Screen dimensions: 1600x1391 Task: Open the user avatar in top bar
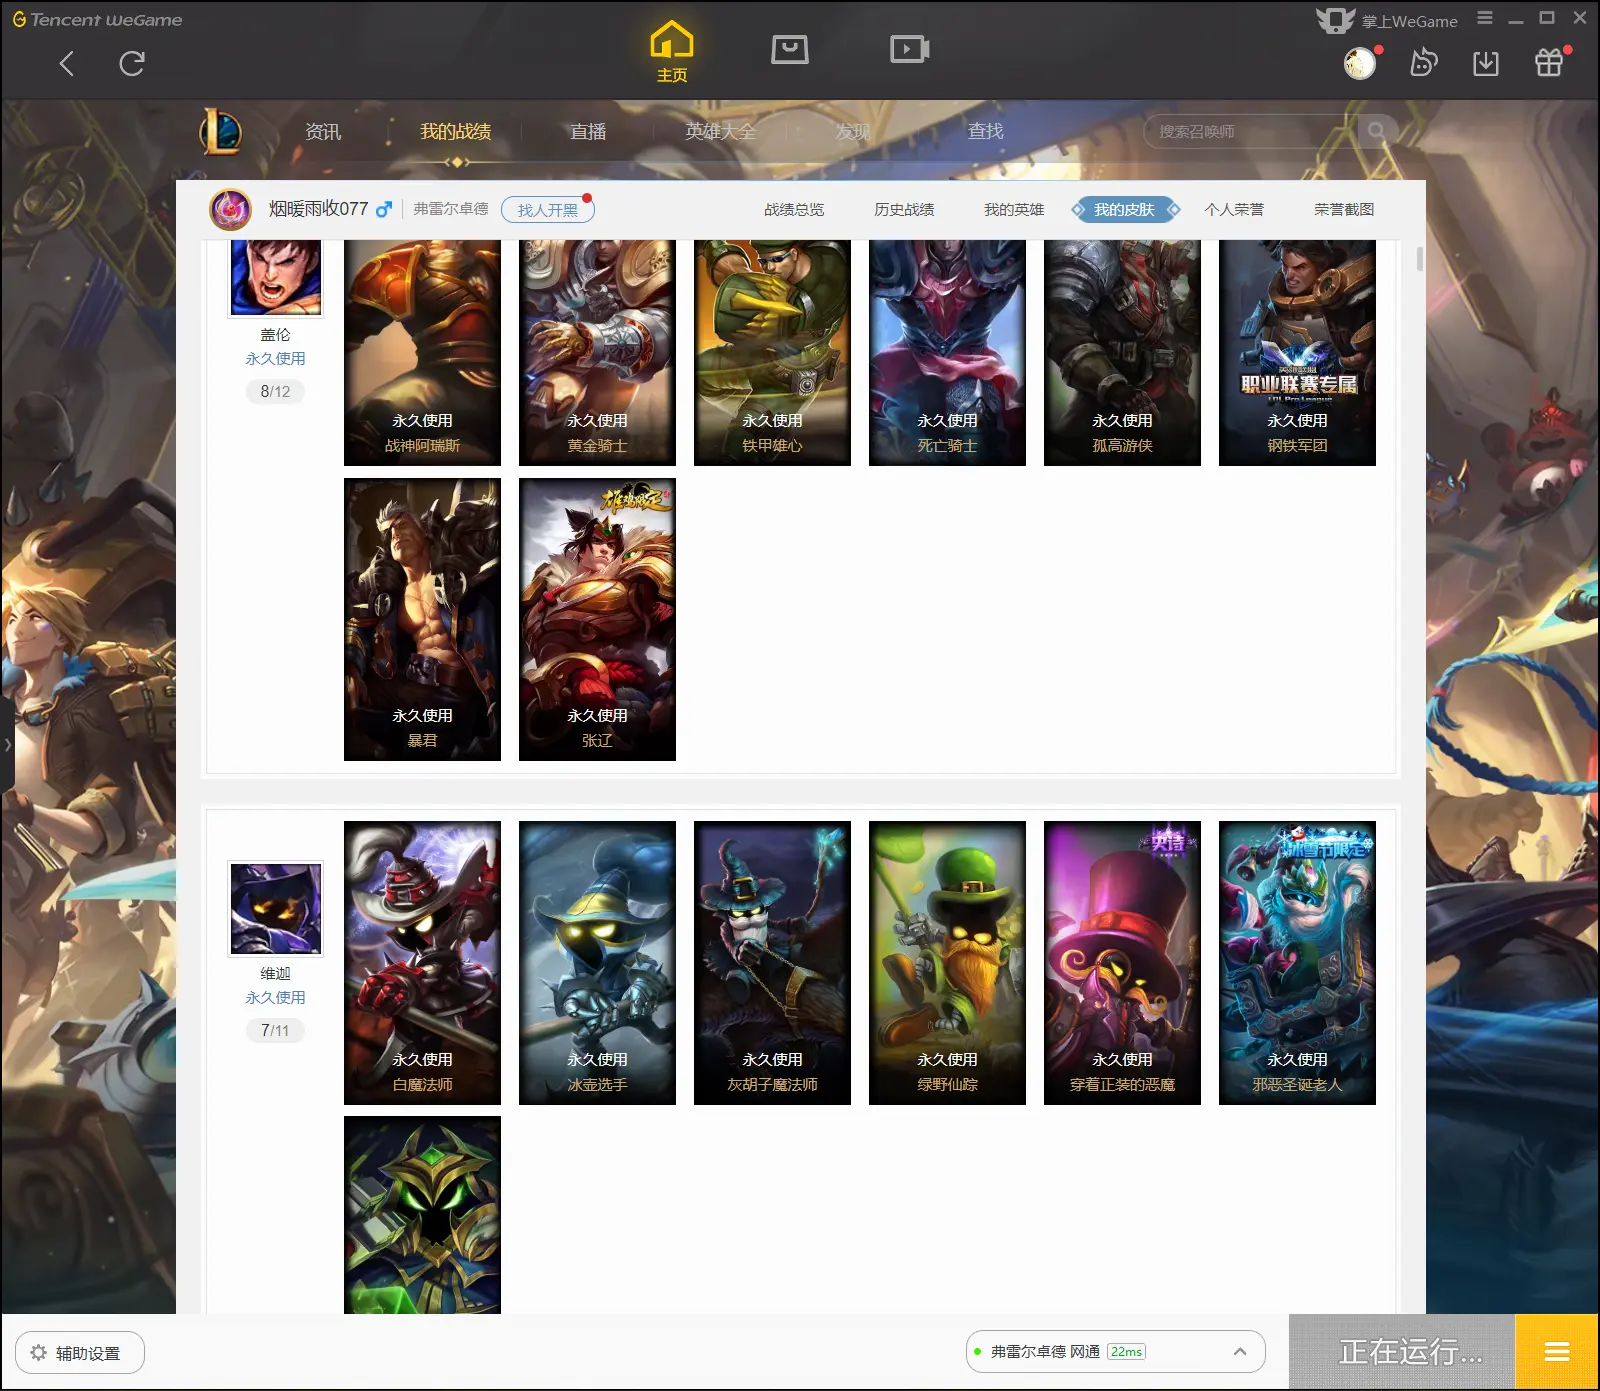click(1360, 64)
